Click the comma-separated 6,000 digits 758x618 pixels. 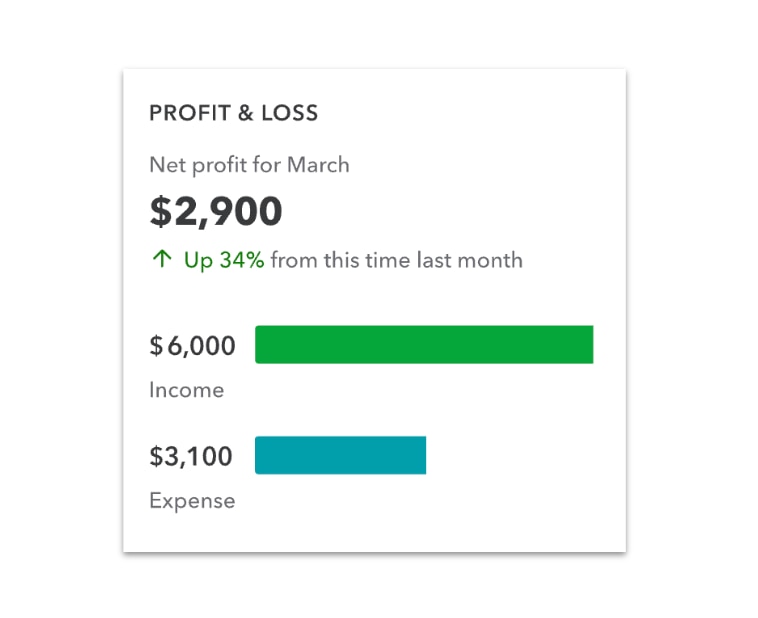[200, 346]
